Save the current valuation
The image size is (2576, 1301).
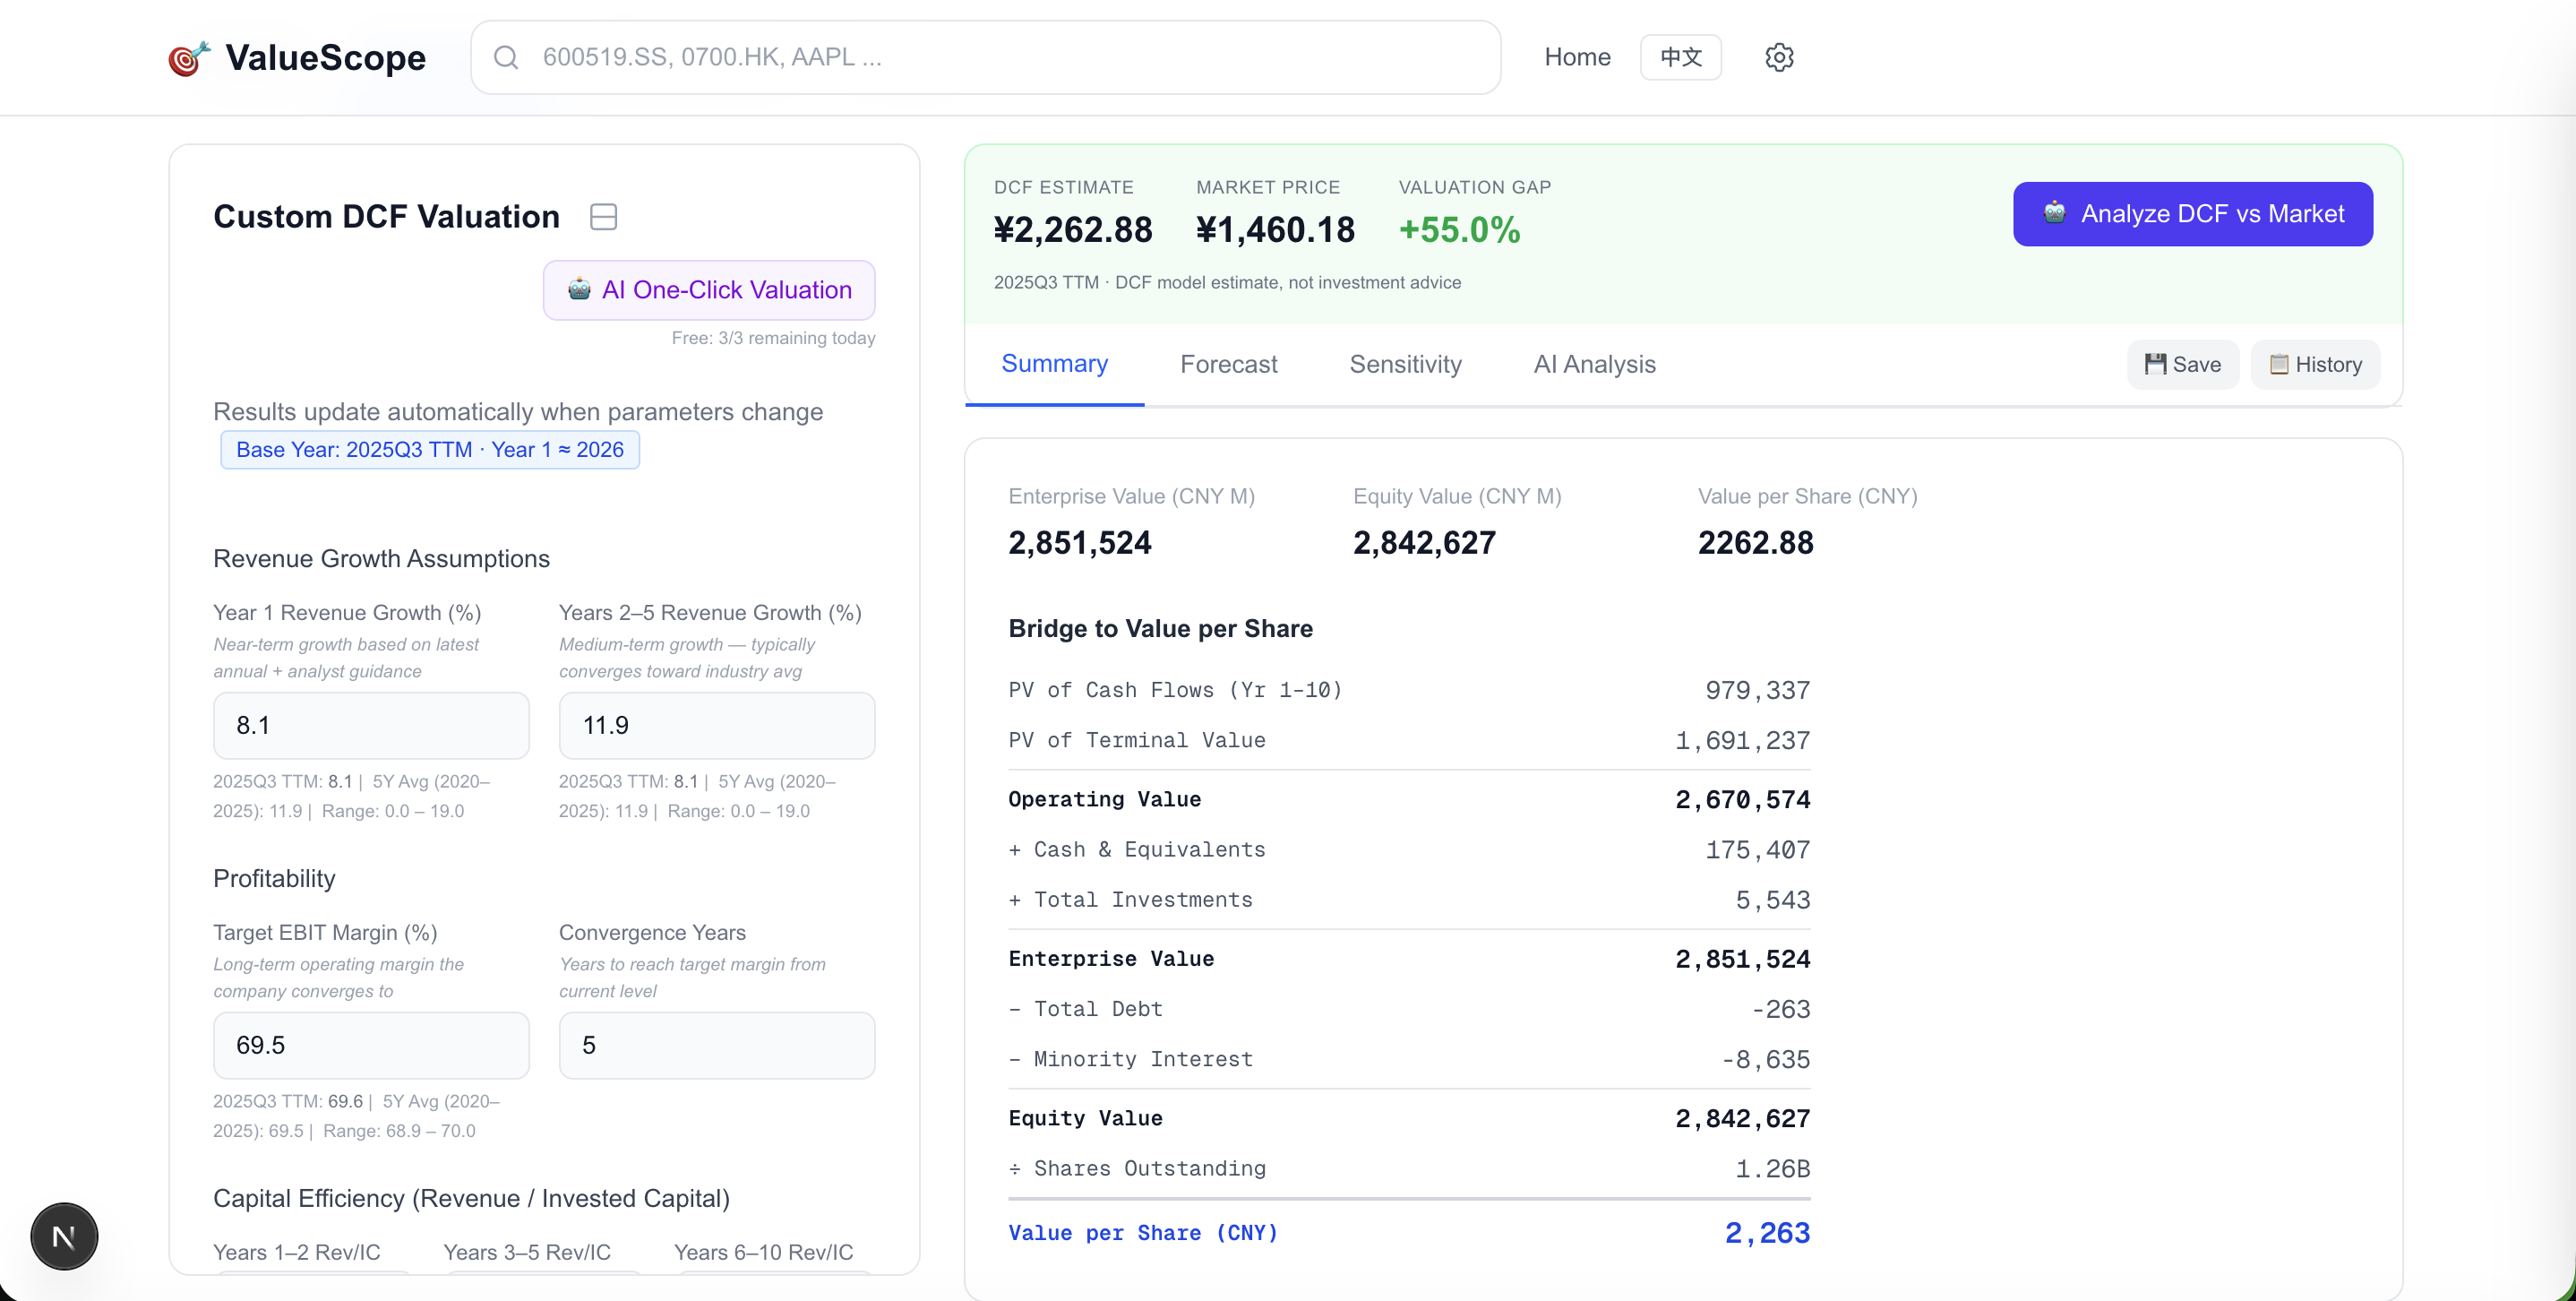tap(2182, 364)
